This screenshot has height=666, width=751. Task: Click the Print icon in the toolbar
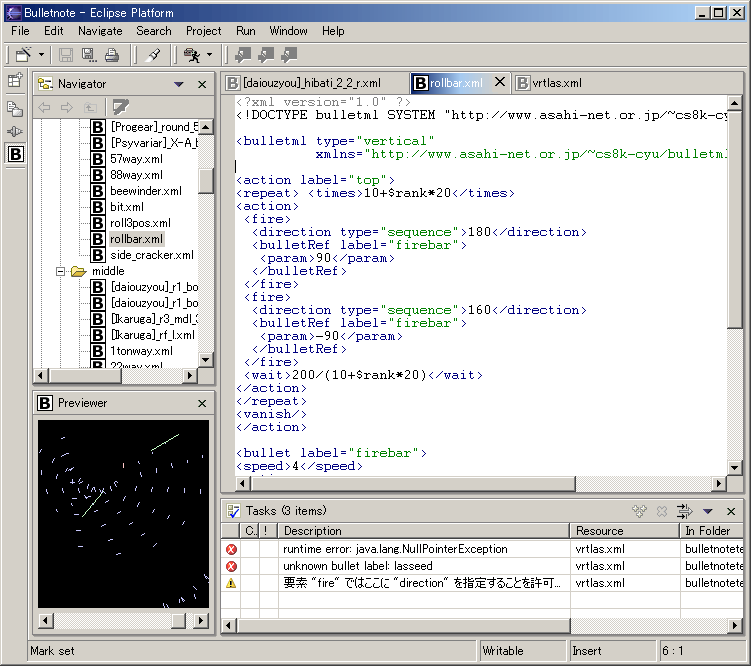click(x=112, y=55)
